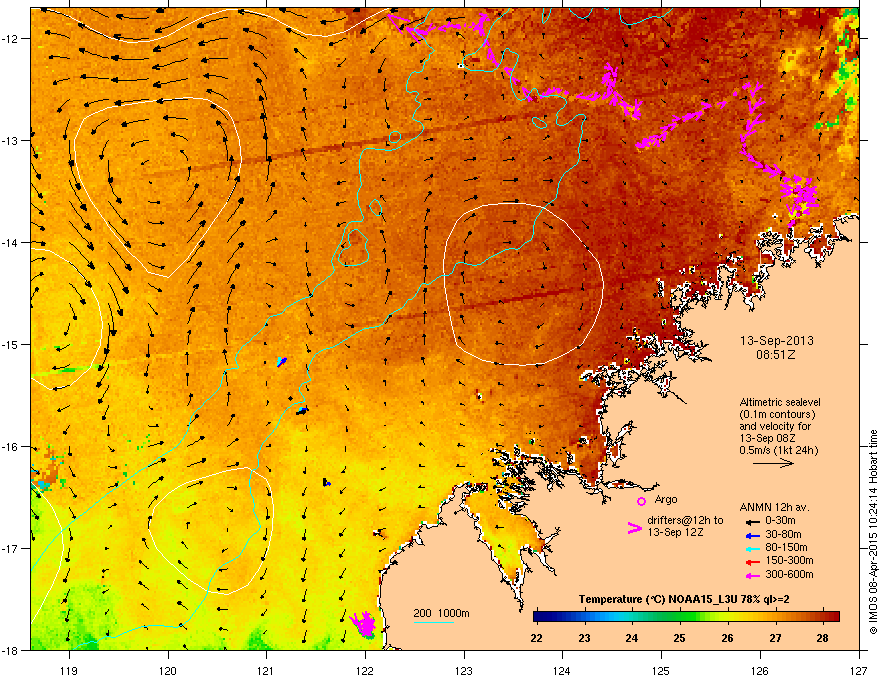Click the color bar tick label 27
880x680 pixels.
tap(775, 638)
